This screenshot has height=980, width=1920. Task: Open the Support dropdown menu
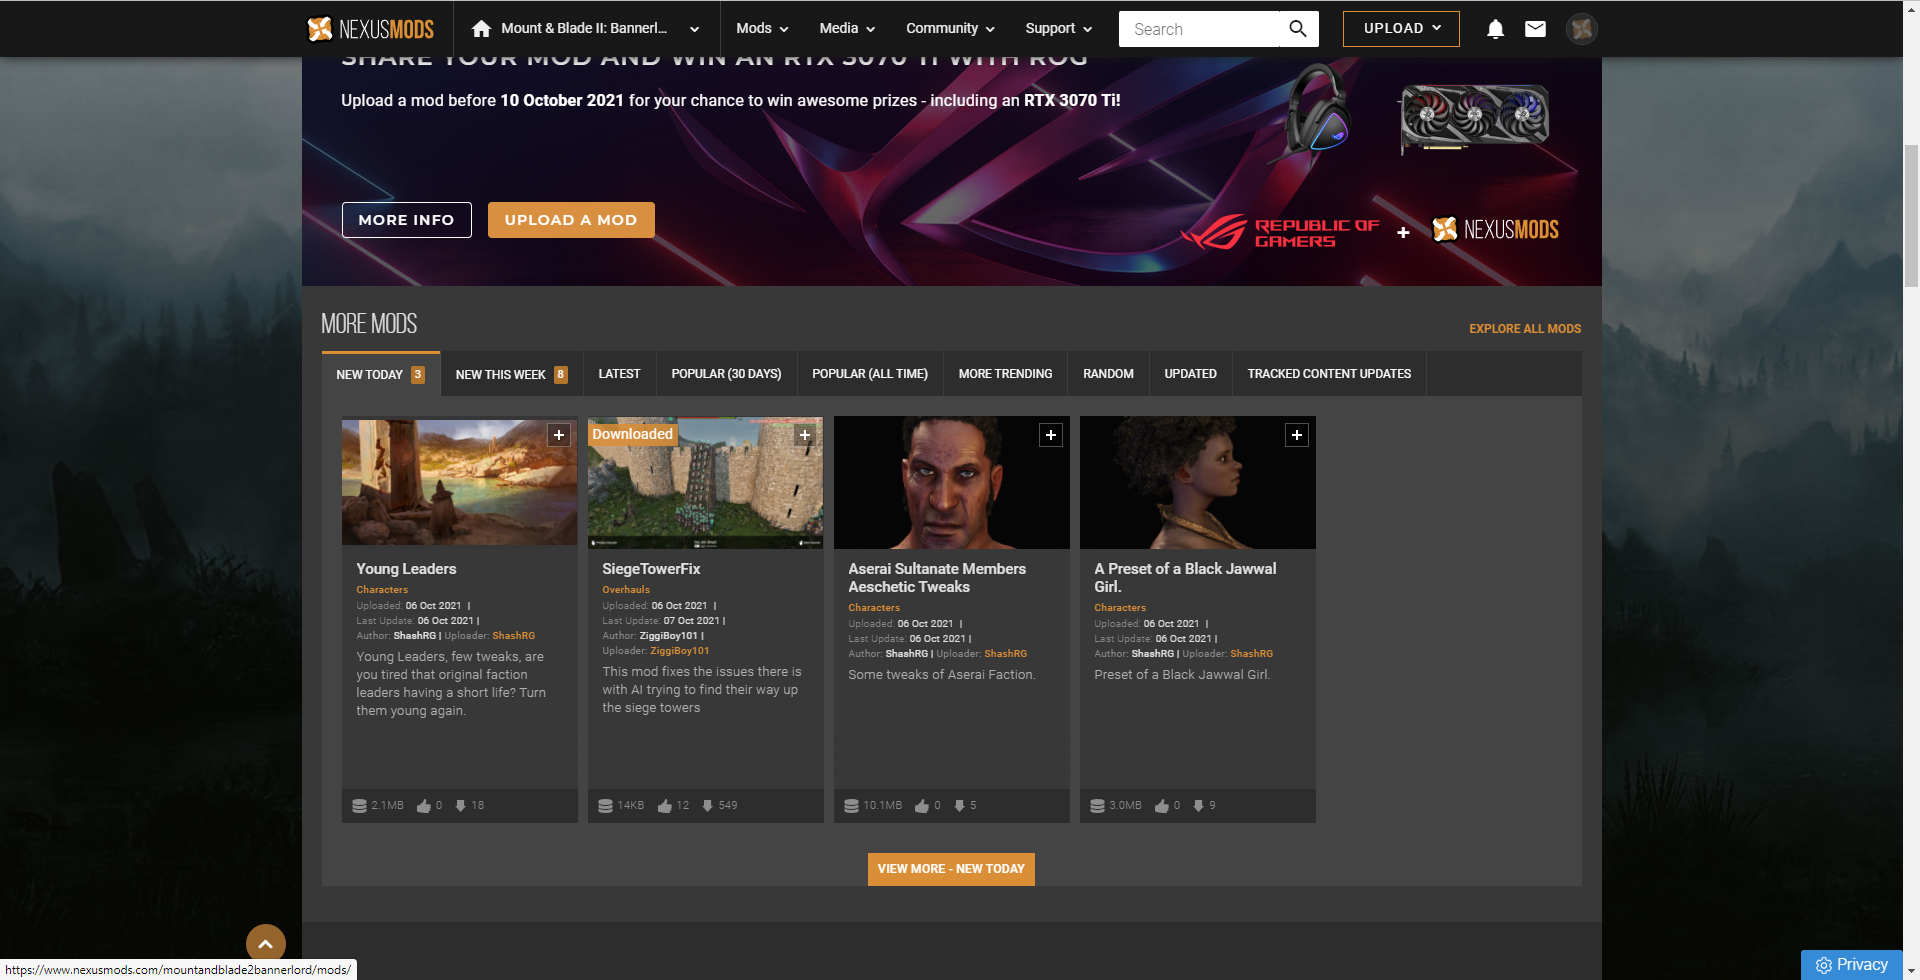[x=1058, y=28]
